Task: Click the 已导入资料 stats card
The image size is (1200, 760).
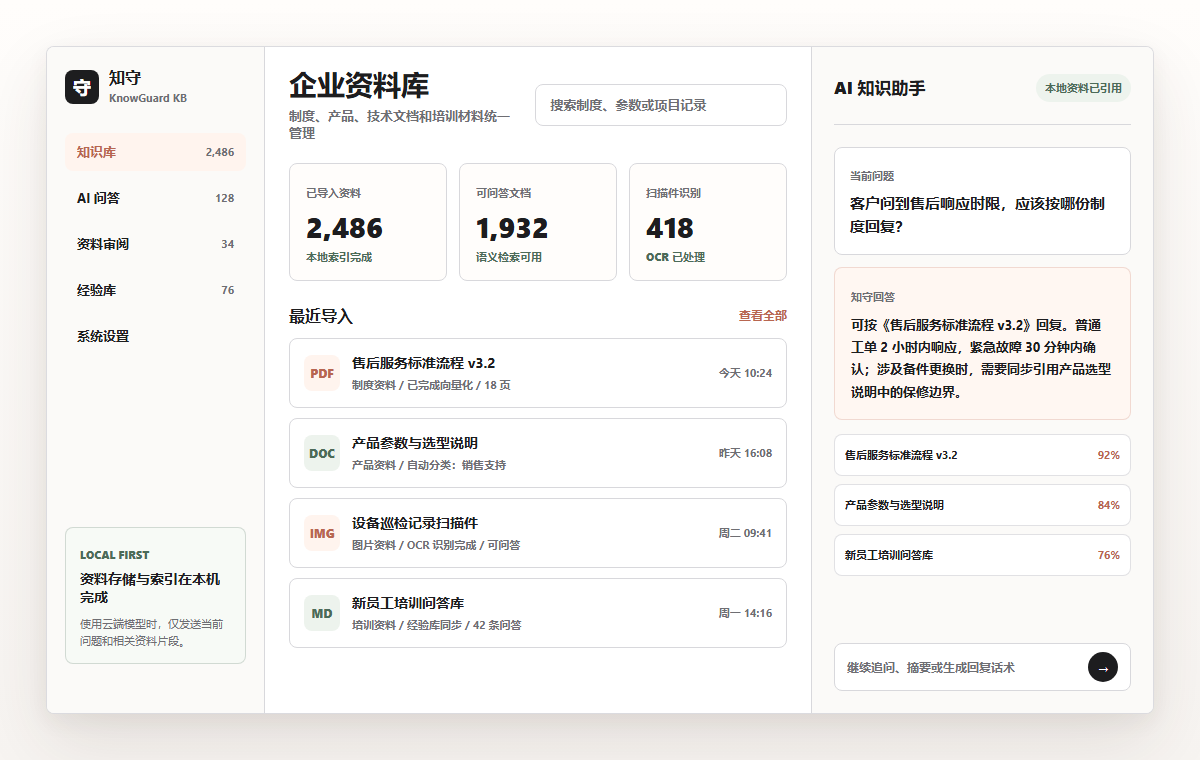Action: (x=368, y=222)
